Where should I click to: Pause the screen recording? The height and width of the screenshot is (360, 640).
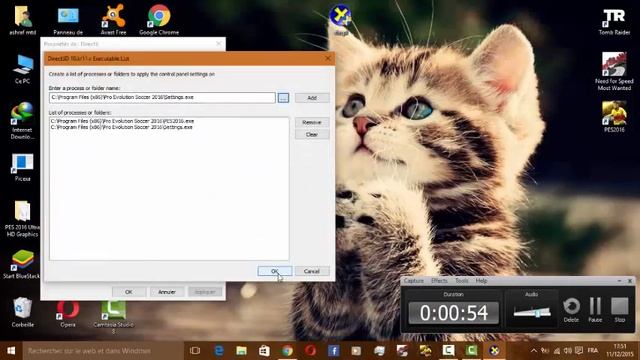[x=595, y=309]
